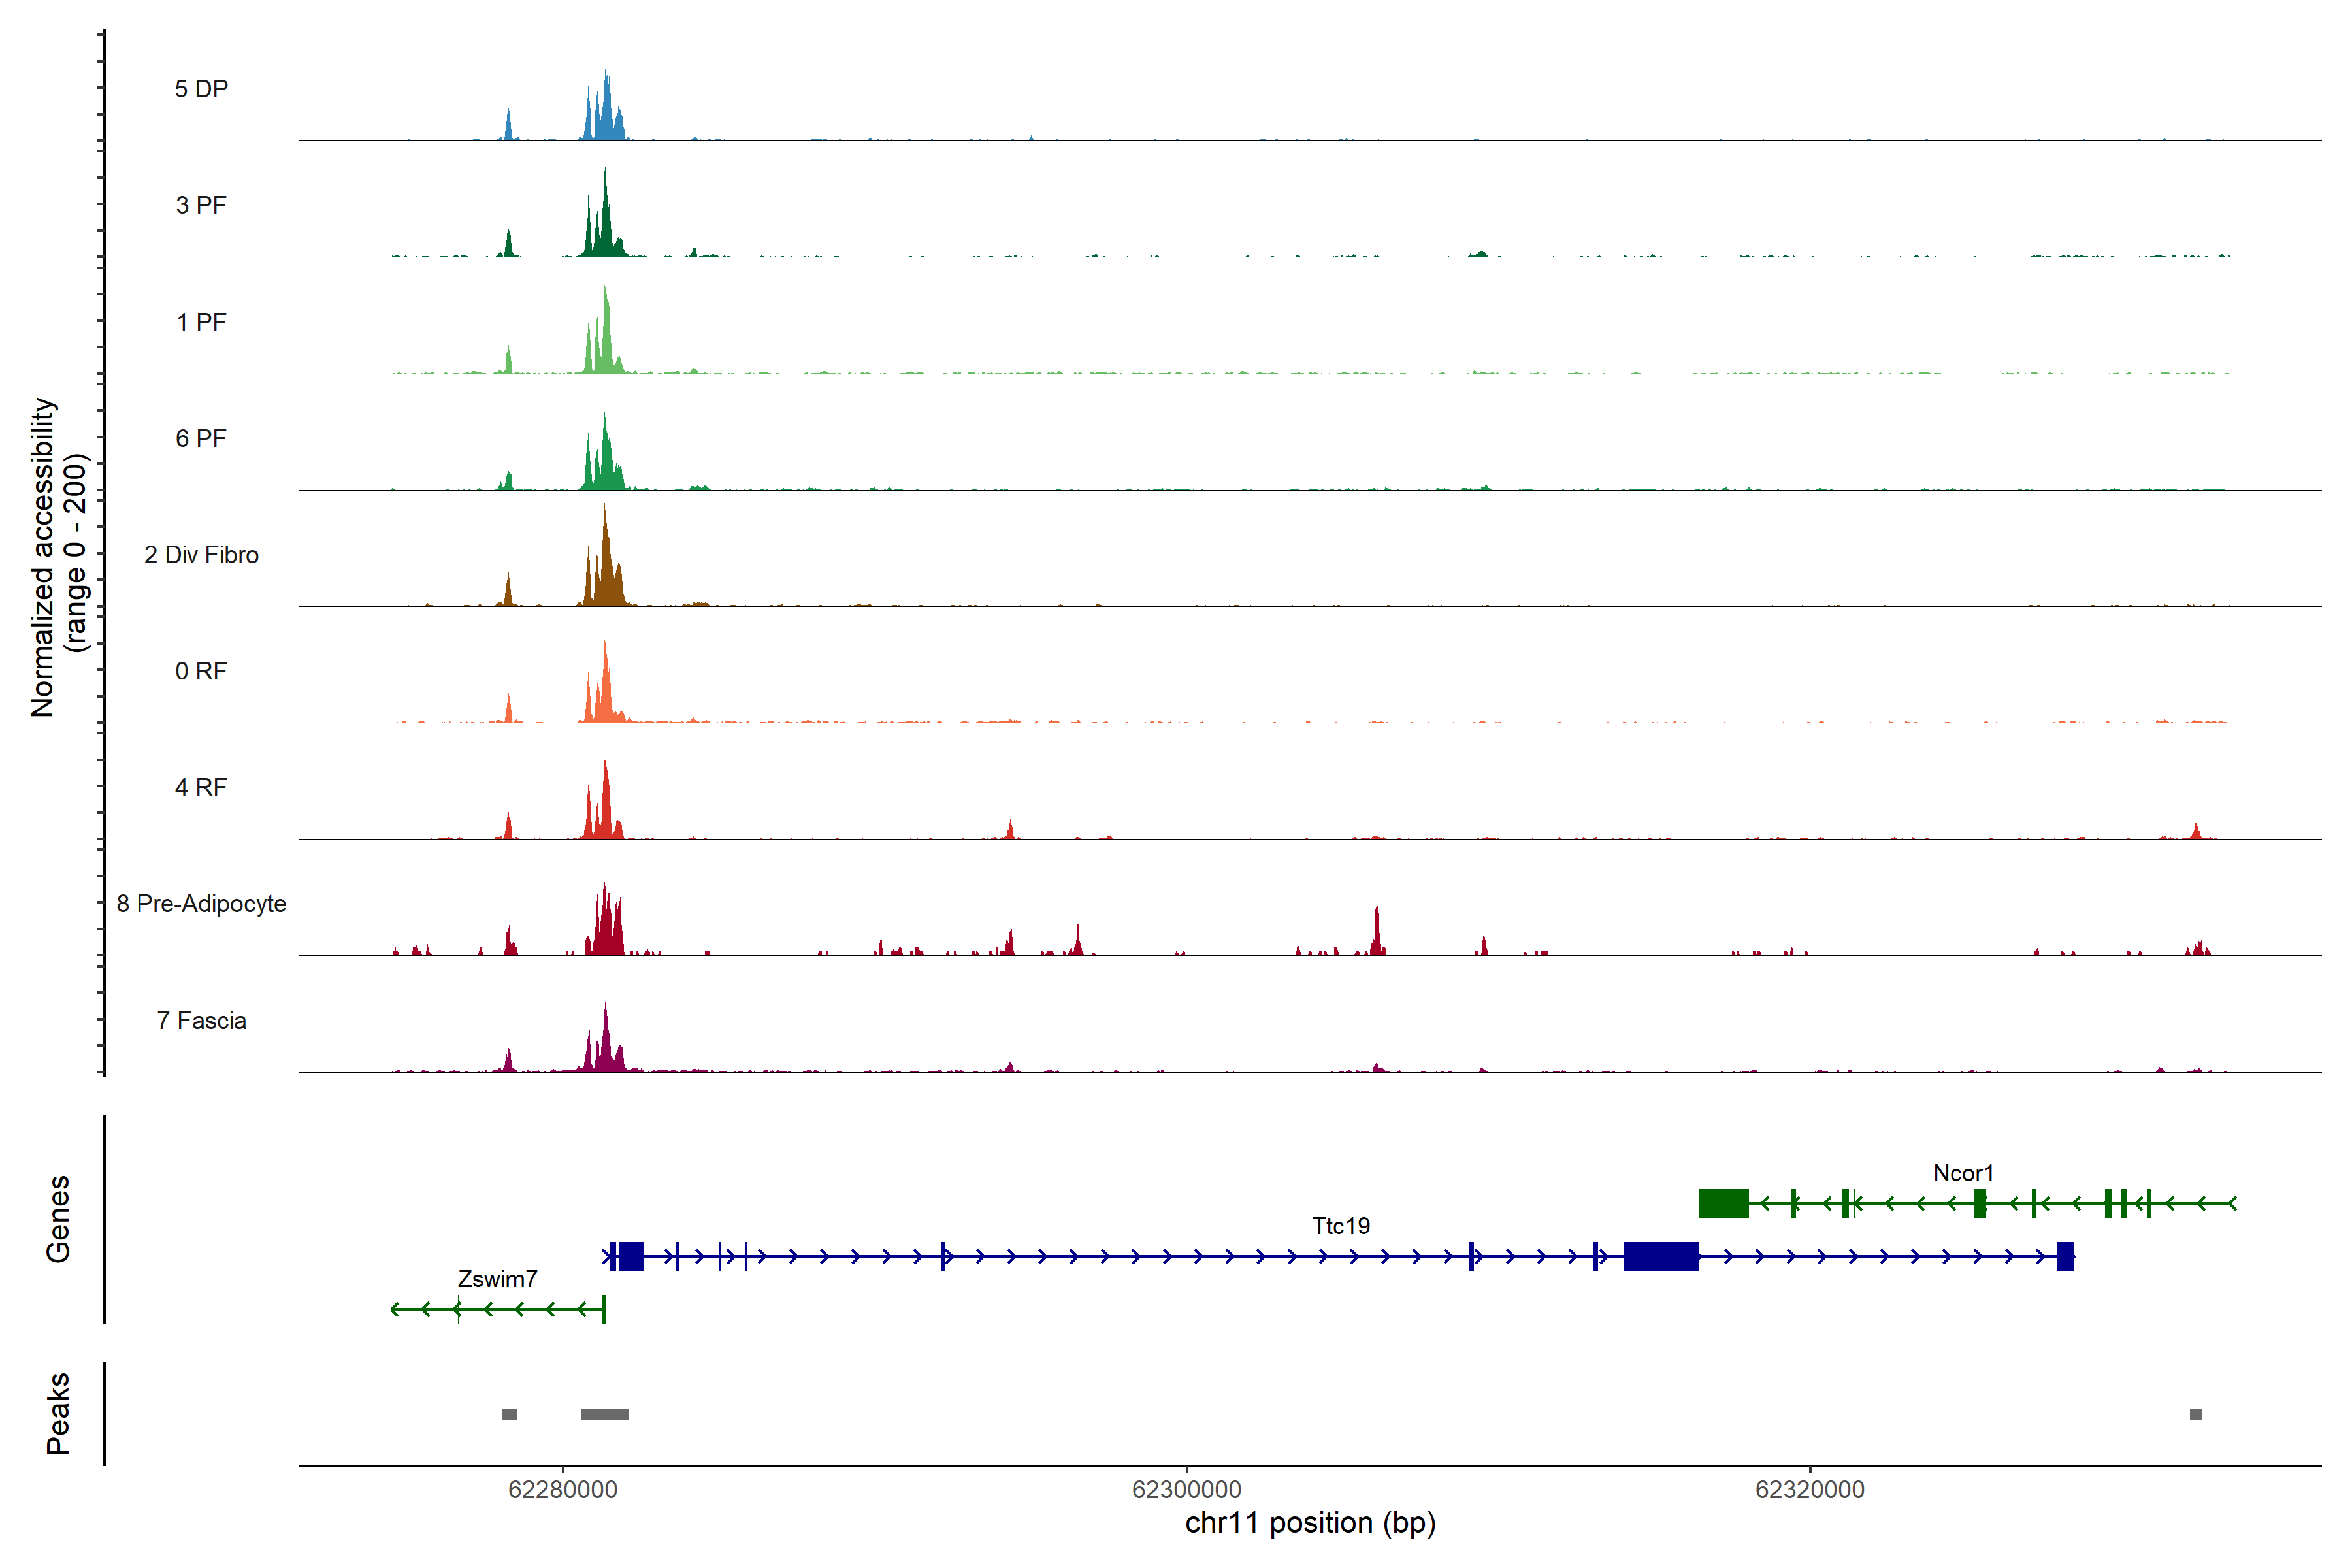Click the chr11 position (bp) axis title
This screenshot has height=1568, width=2352.
(1310, 1523)
